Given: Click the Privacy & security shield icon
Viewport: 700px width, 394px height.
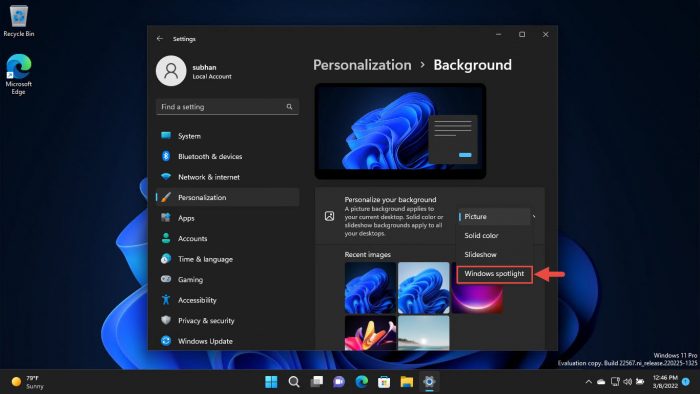Looking at the screenshot, I should coord(166,320).
